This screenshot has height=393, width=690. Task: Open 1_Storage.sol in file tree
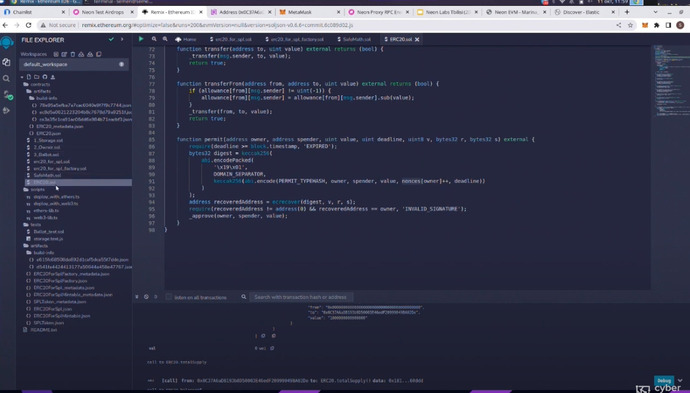pyautogui.click(x=48, y=140)
